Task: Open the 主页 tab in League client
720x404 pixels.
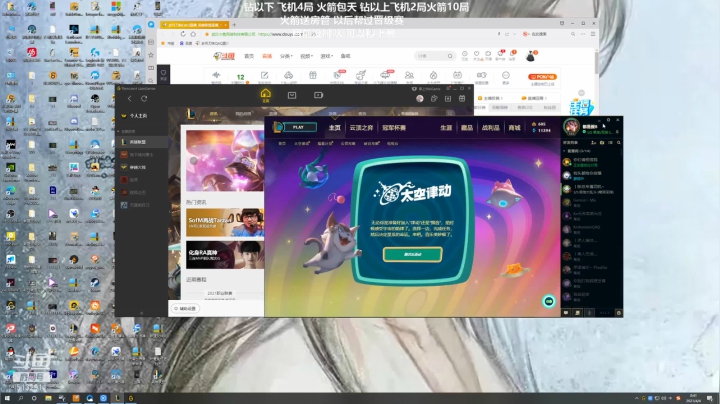Action: click(335, 128)
